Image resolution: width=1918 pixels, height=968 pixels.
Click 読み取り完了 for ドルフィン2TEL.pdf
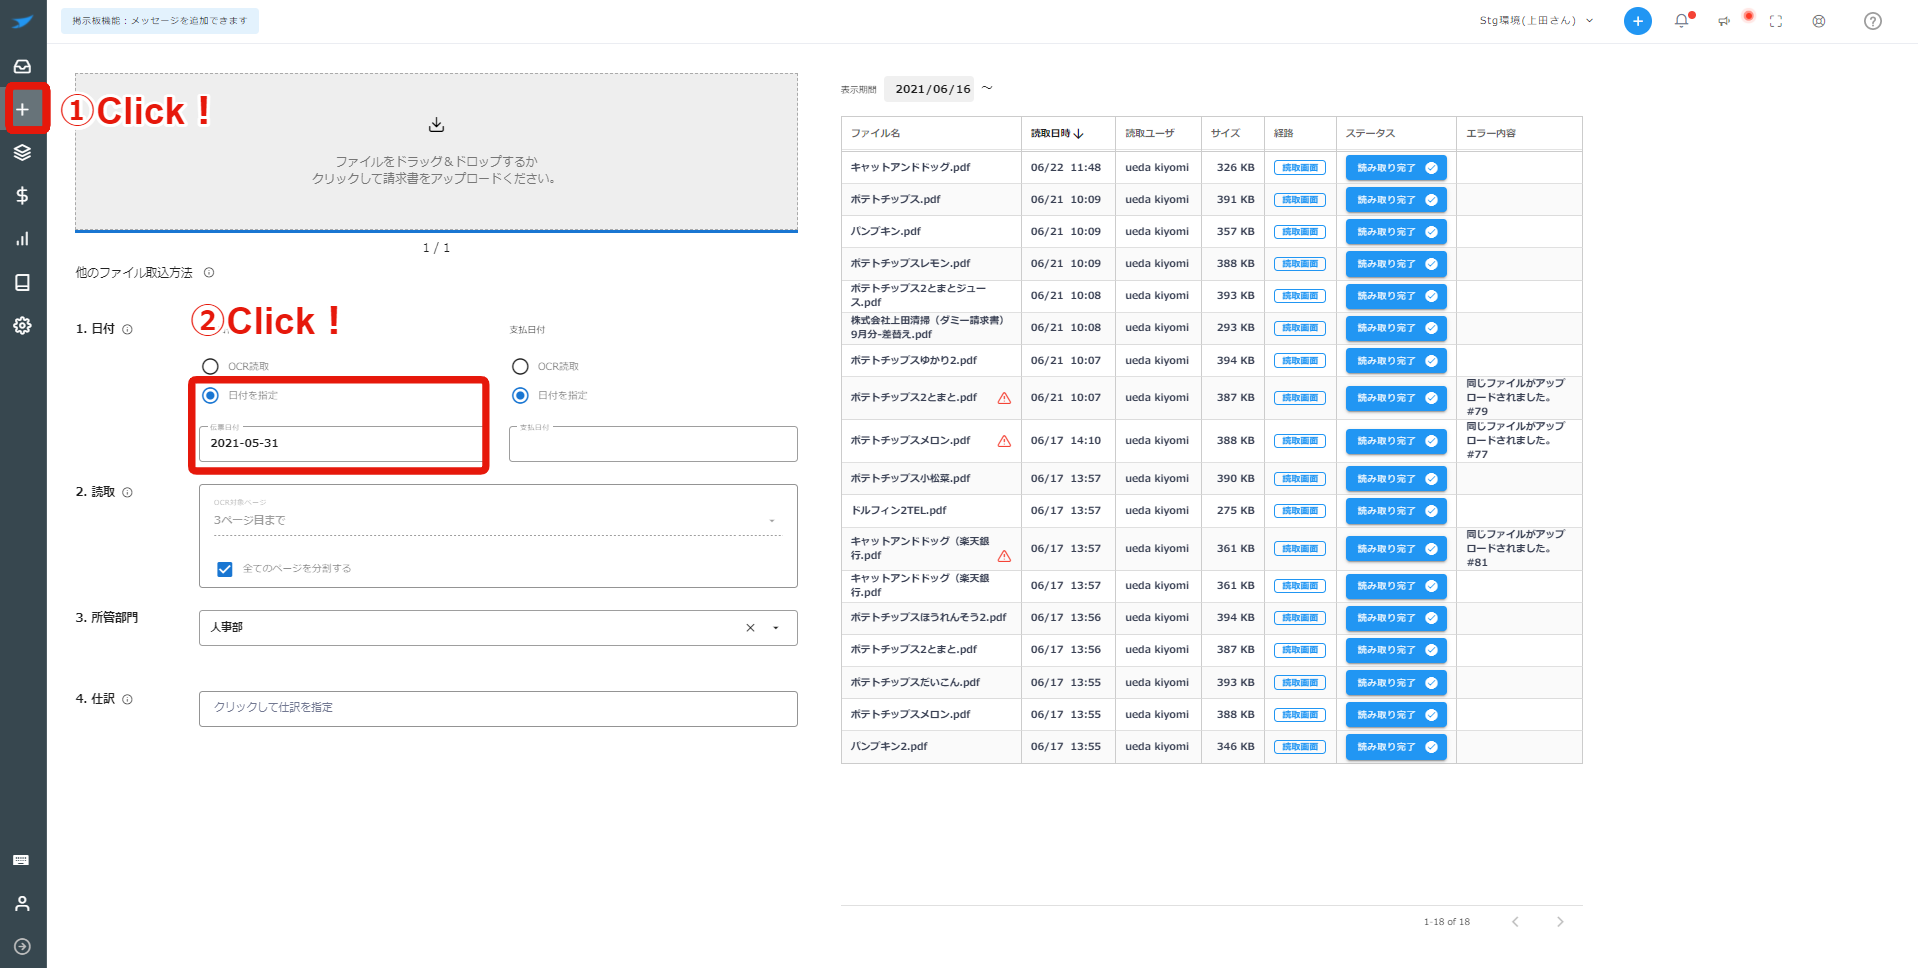[1396, 511]
